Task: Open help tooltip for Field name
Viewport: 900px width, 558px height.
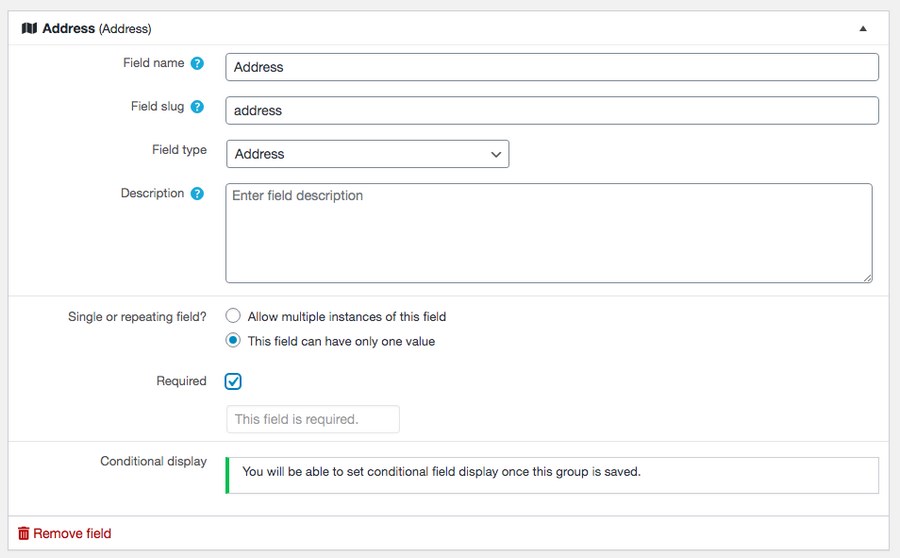Action: [197, 63]
